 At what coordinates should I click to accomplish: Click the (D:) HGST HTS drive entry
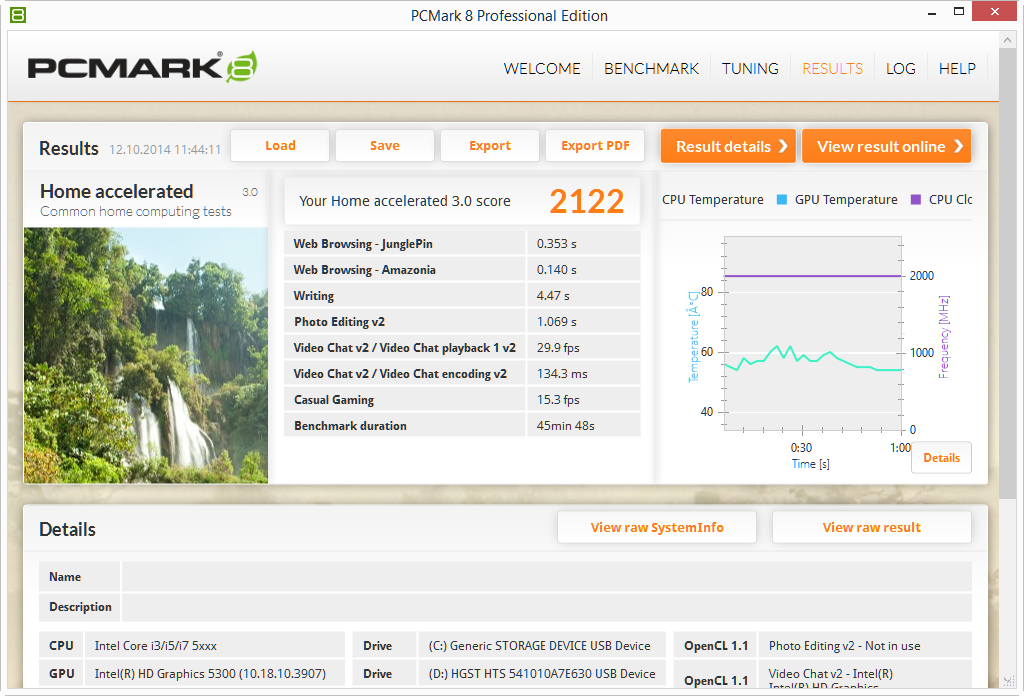542,674
